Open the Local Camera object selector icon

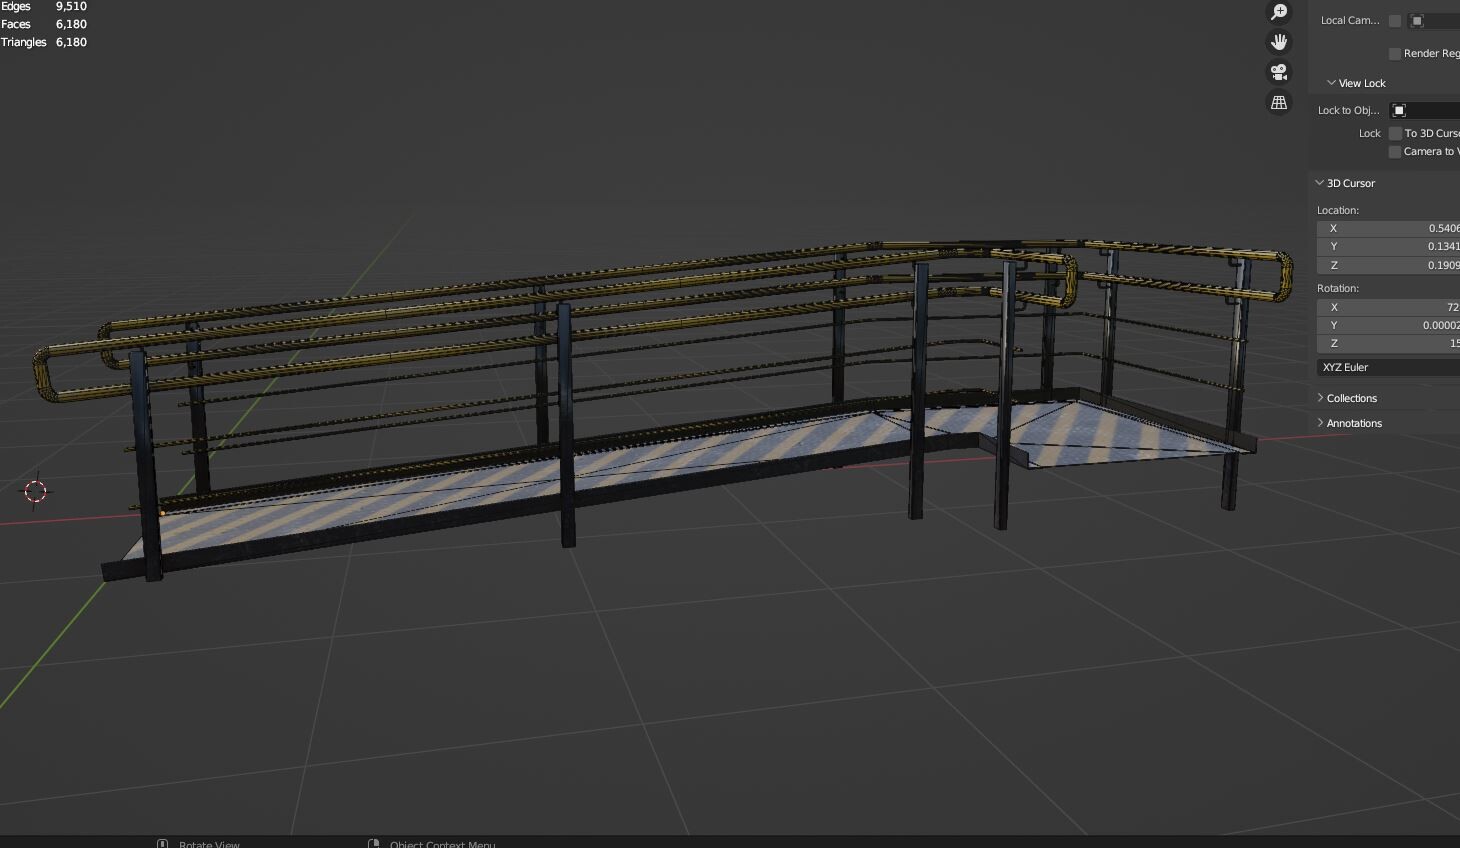point(1416,20)
